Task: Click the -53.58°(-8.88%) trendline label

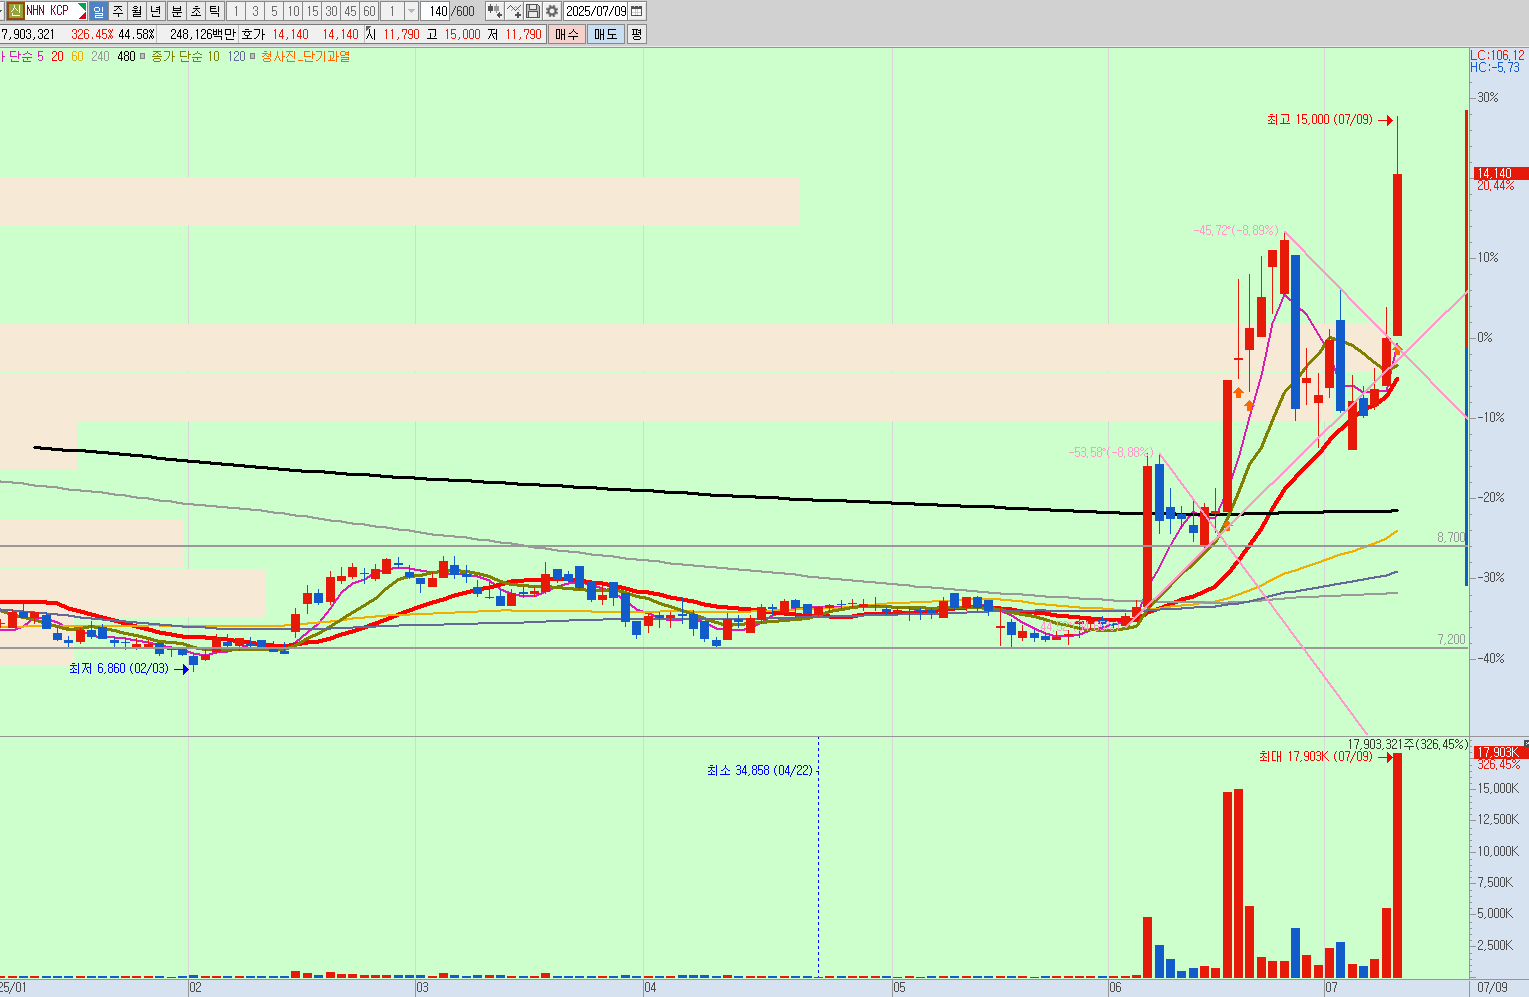Action: pos(1111,452)
